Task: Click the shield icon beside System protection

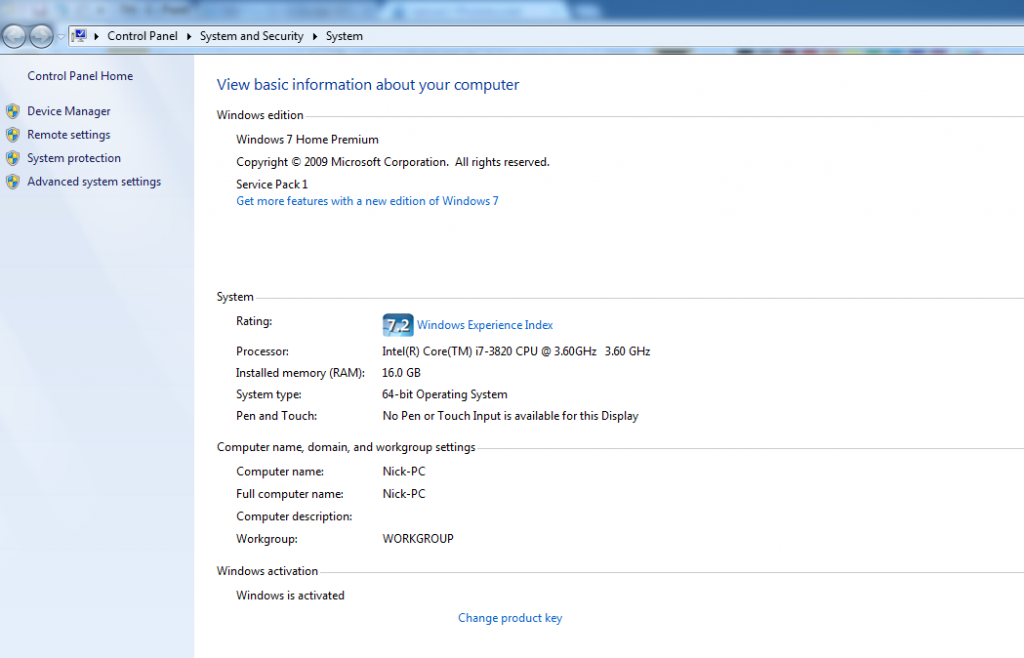Action: click(13, 158)
